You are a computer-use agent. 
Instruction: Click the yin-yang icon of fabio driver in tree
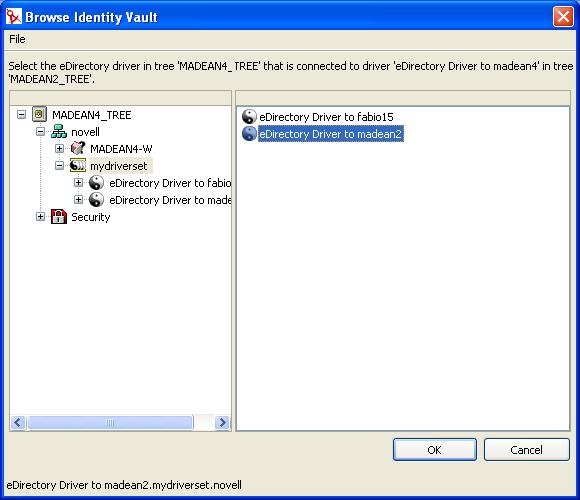point(96,183)
